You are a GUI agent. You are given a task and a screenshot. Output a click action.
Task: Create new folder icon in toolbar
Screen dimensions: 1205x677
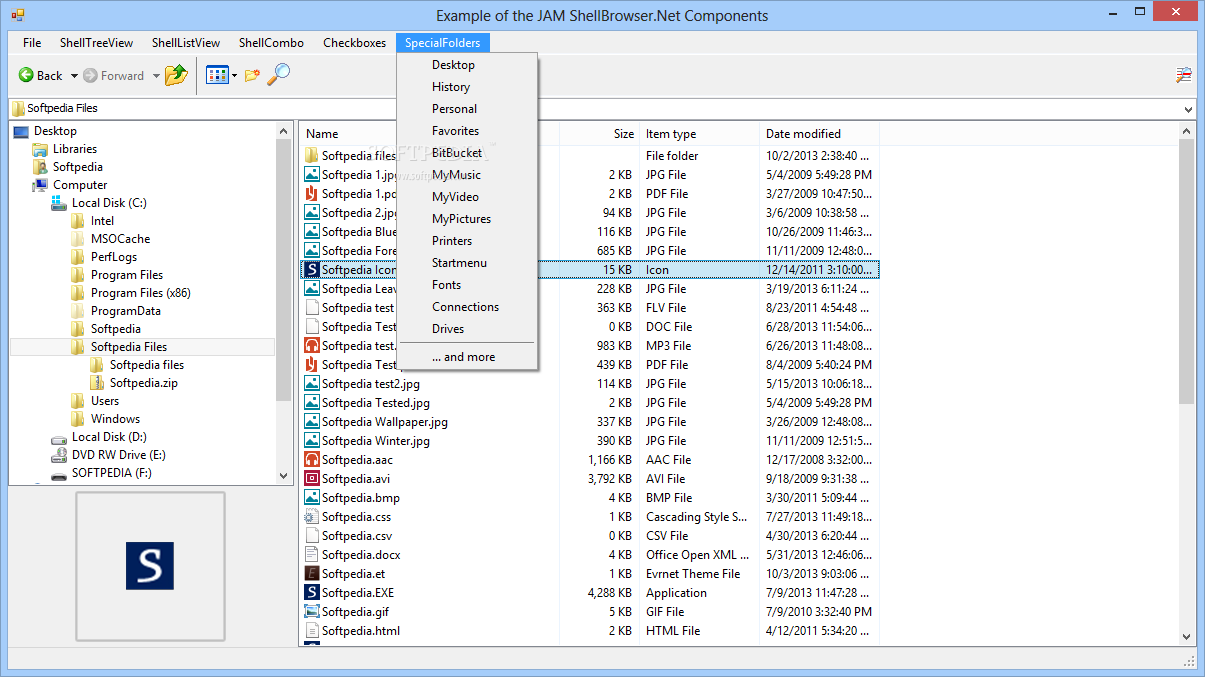252,75
